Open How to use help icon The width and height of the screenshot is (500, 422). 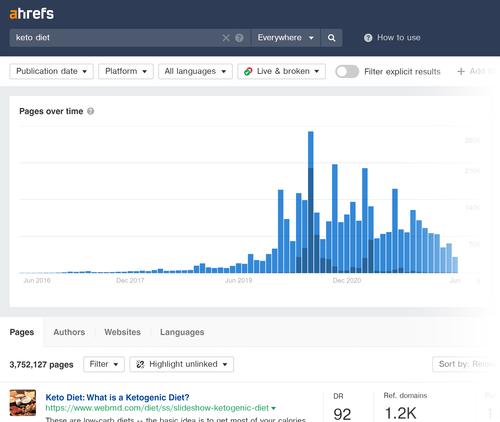[x=368, y=38]
